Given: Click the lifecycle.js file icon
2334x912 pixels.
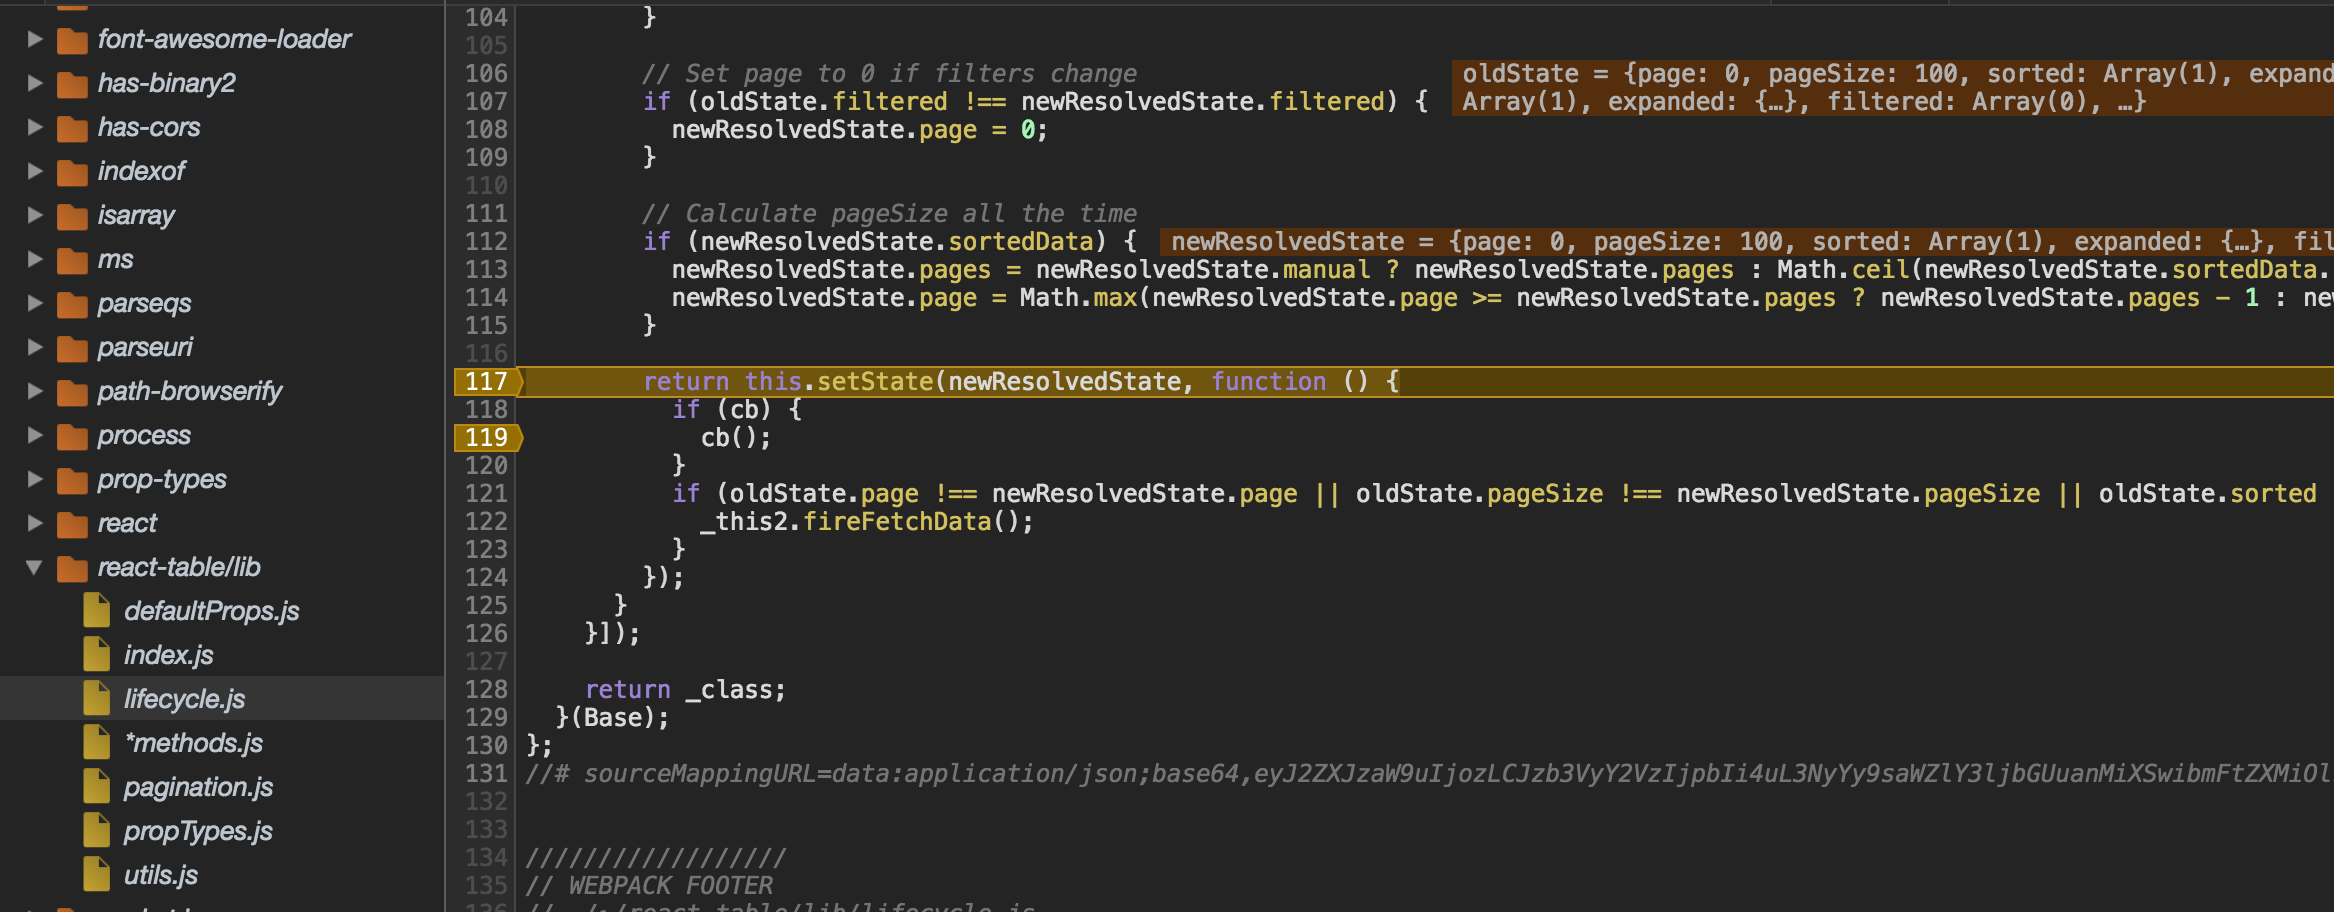Looking at the screenshot, I should coord(97,698).
